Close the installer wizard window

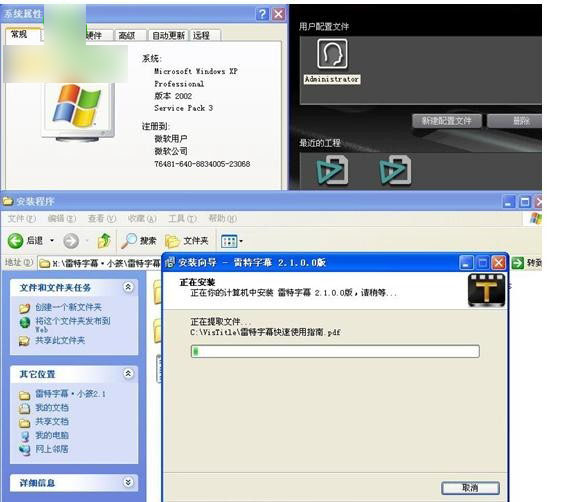[498, 263]
